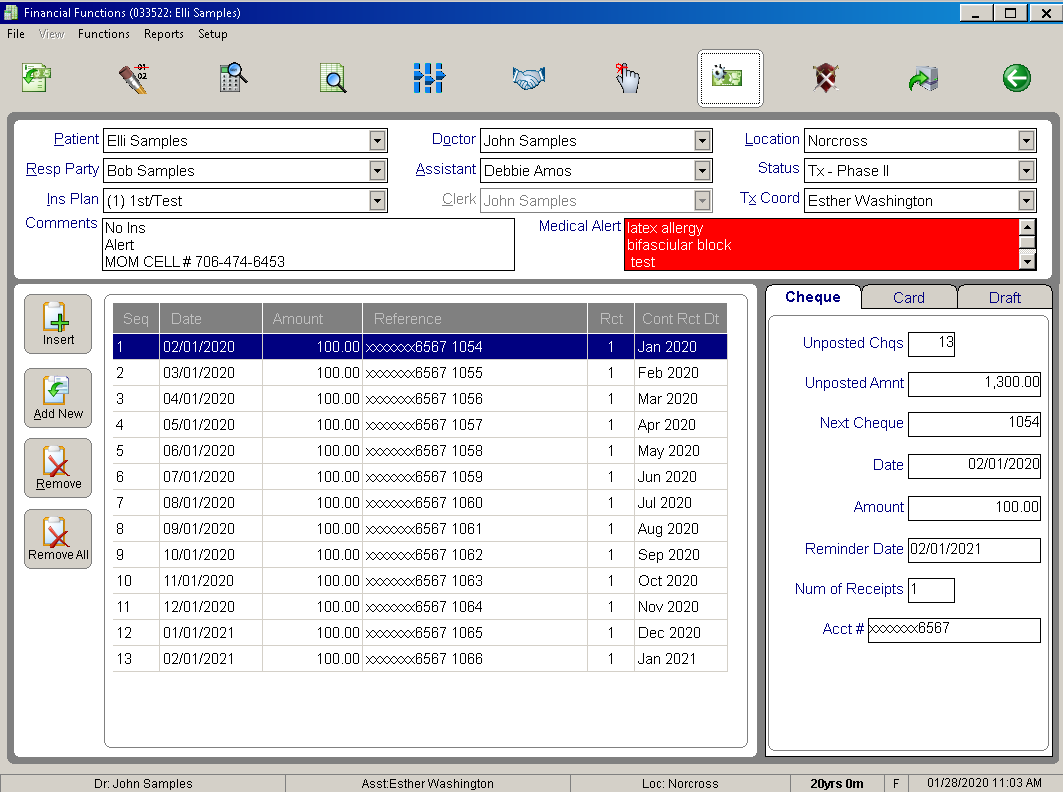Click the pointing hand toolbar icon
Screen dimensions: 1063x792
[x=628, y=78]
